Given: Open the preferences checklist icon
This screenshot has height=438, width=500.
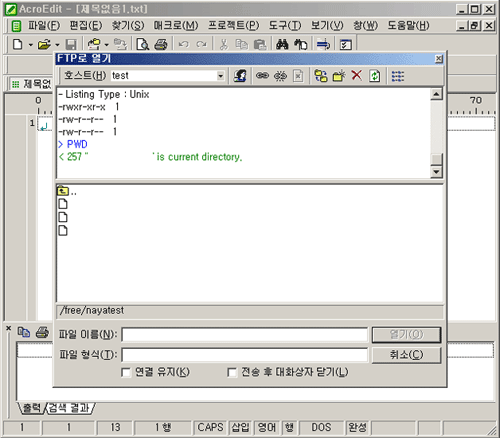Looking at the screenshot, I should tap(346, 44).
